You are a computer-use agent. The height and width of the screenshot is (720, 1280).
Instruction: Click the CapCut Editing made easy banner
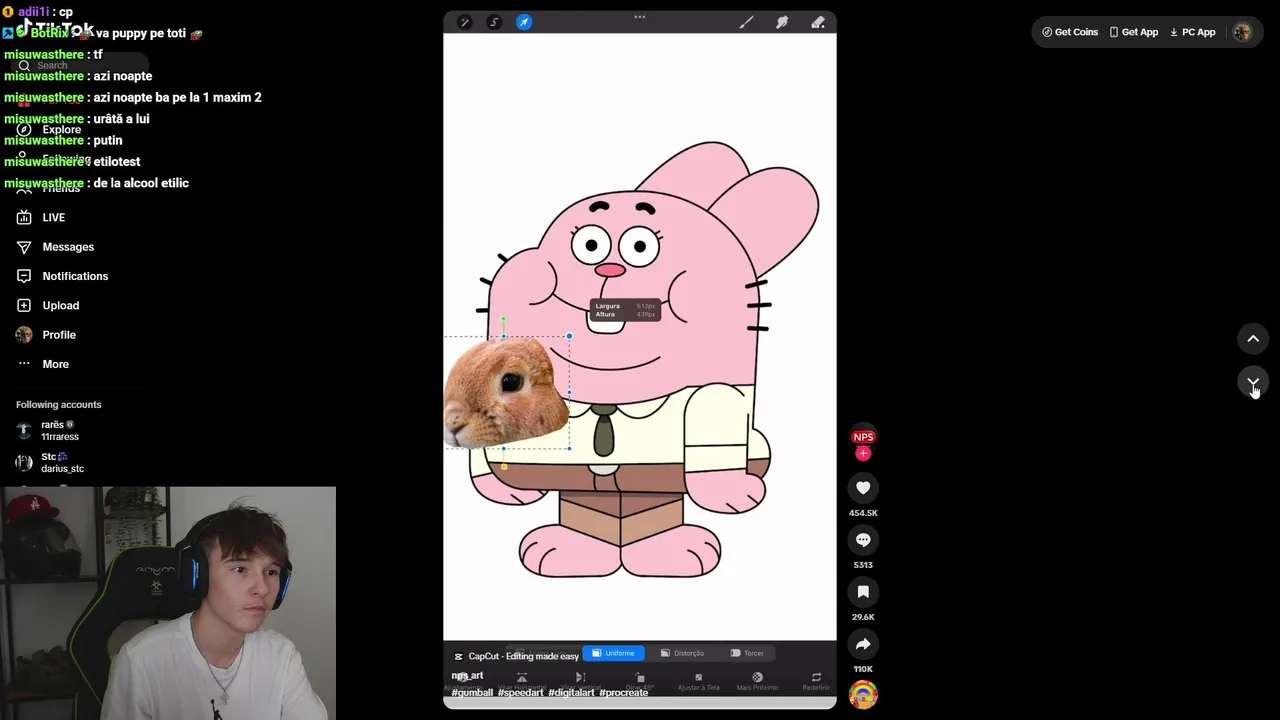[516, 656]
